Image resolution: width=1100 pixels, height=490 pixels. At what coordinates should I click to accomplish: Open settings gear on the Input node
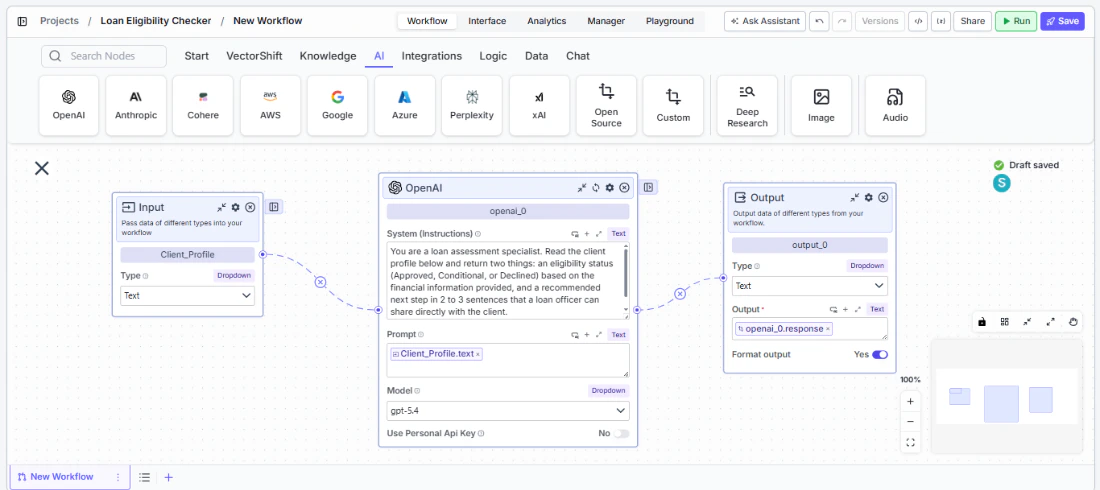coord(236,207)
